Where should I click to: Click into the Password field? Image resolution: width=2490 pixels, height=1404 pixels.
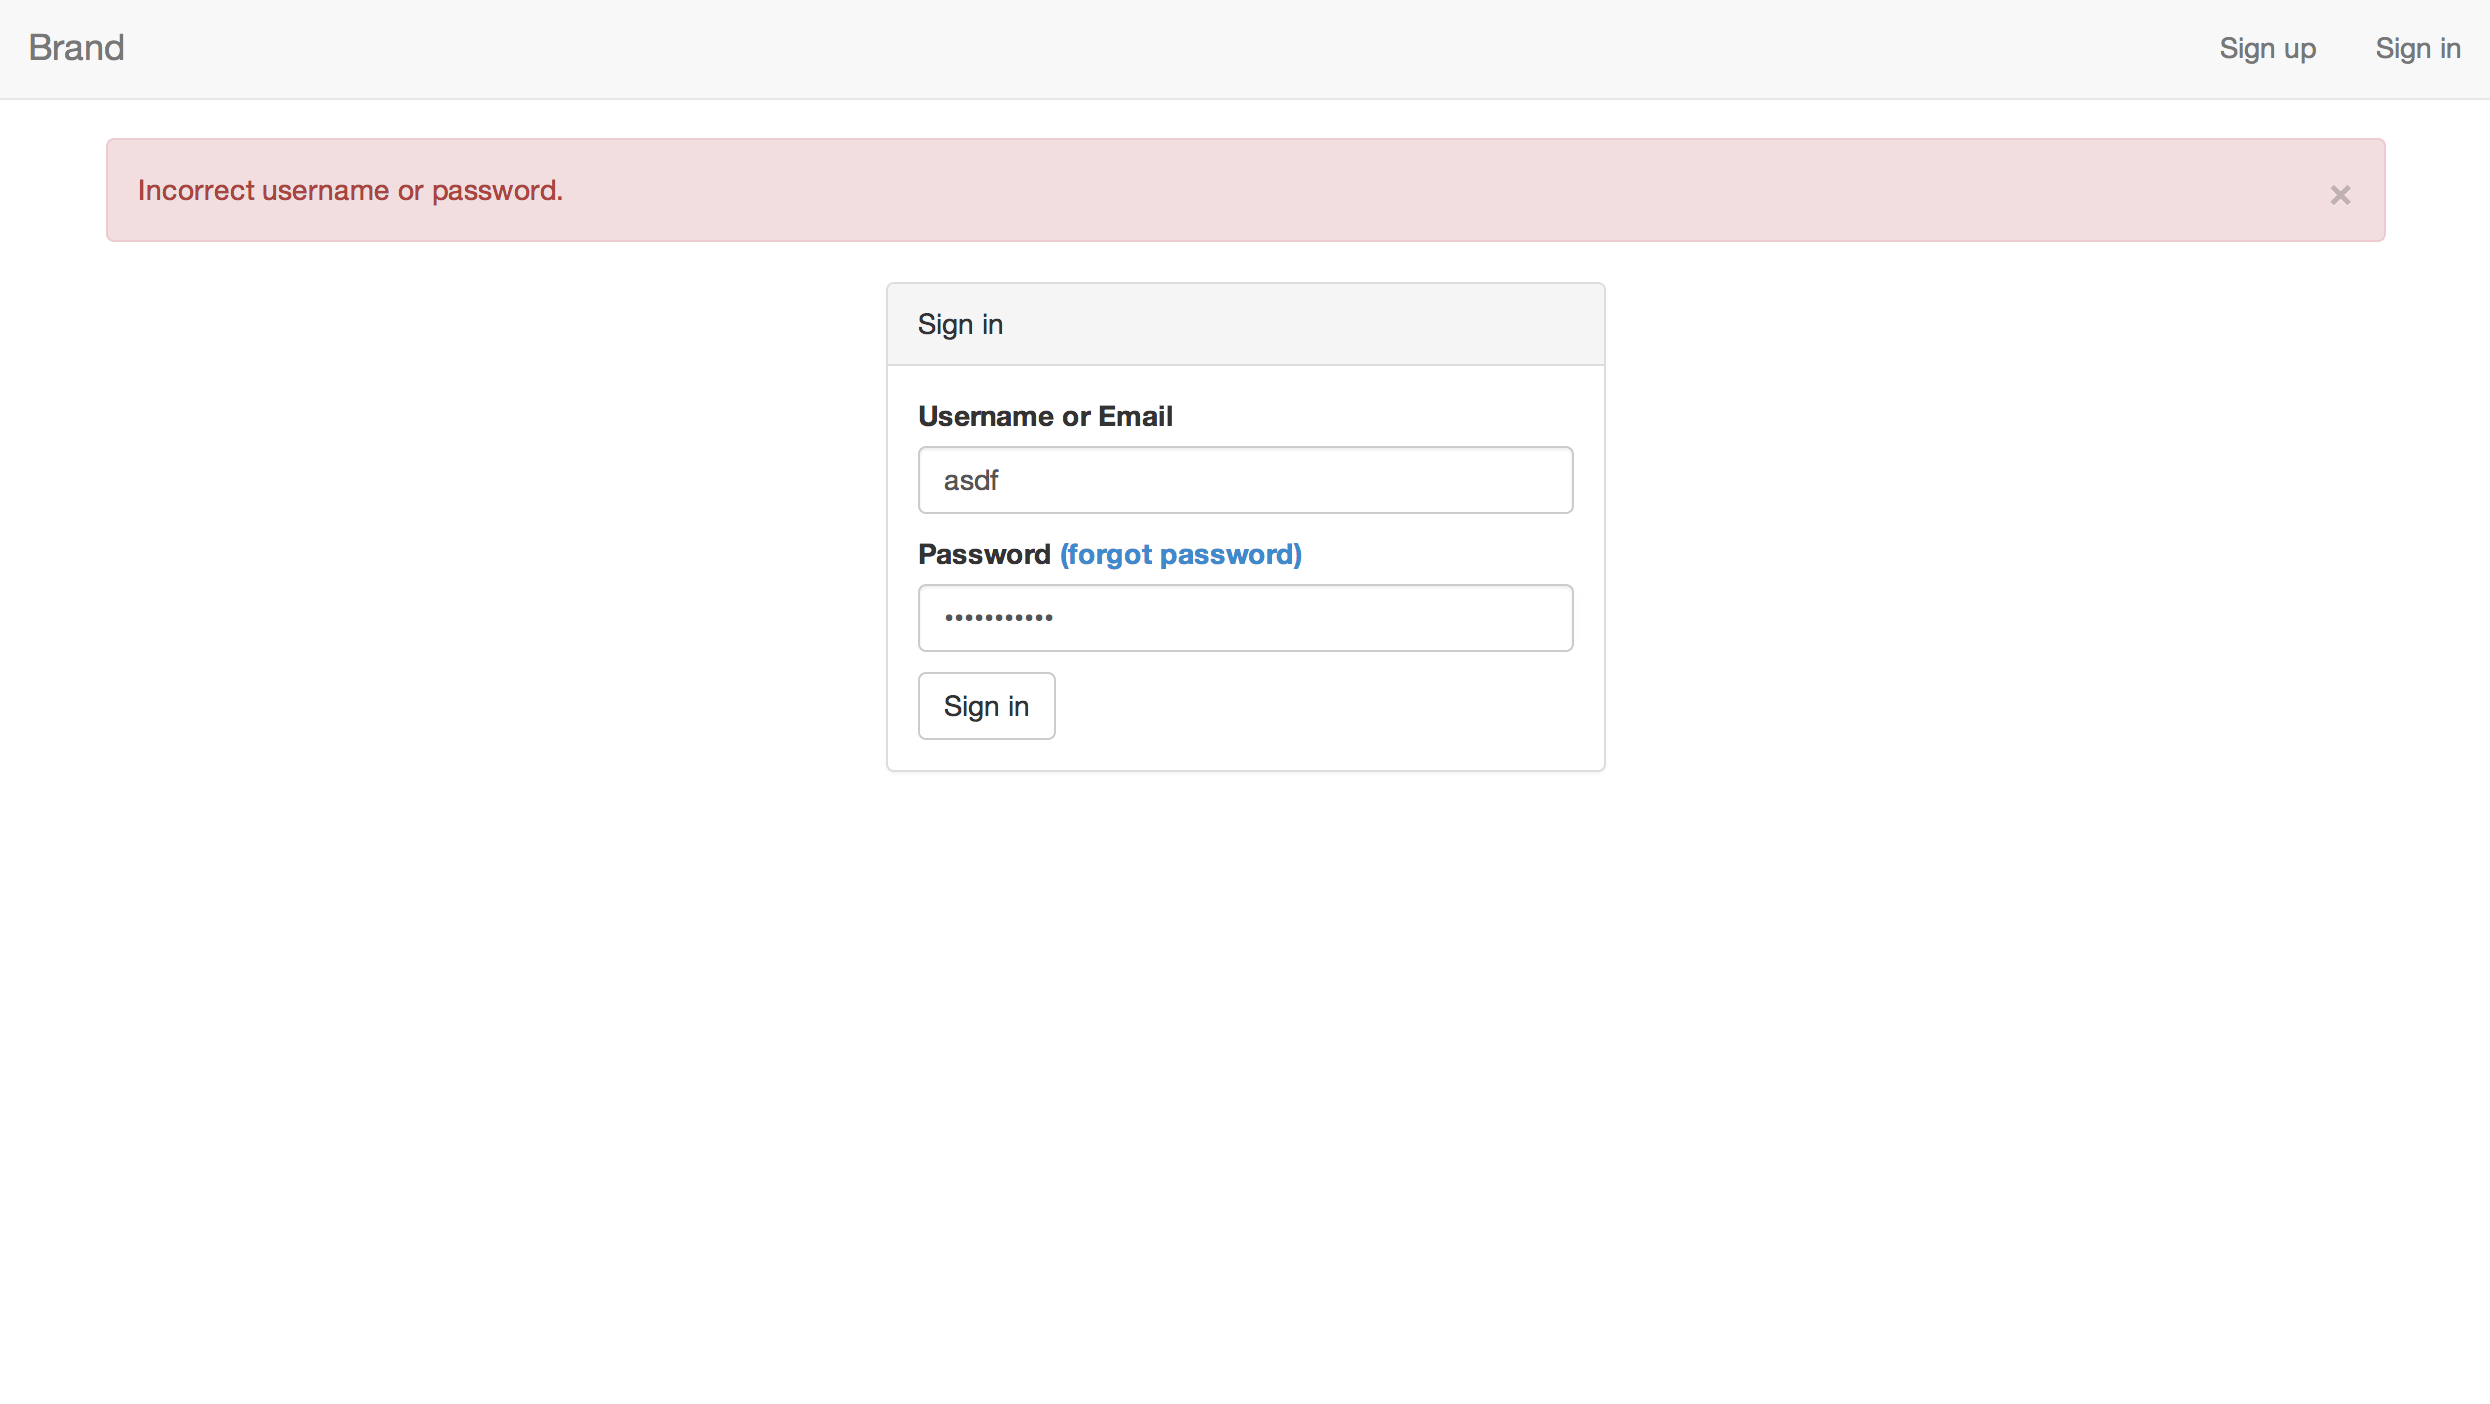click(1245, 618)
